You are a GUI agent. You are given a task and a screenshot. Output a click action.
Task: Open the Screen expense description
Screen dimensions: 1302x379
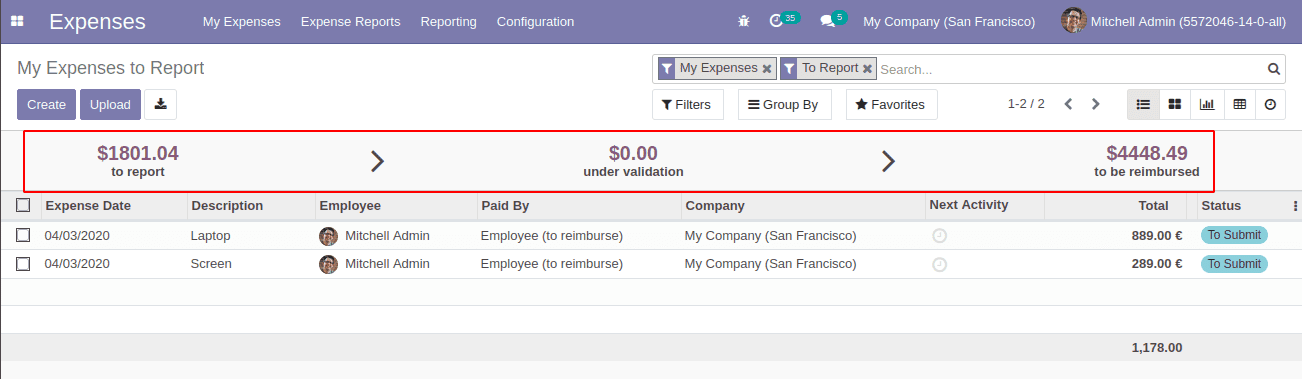point(211,264)
